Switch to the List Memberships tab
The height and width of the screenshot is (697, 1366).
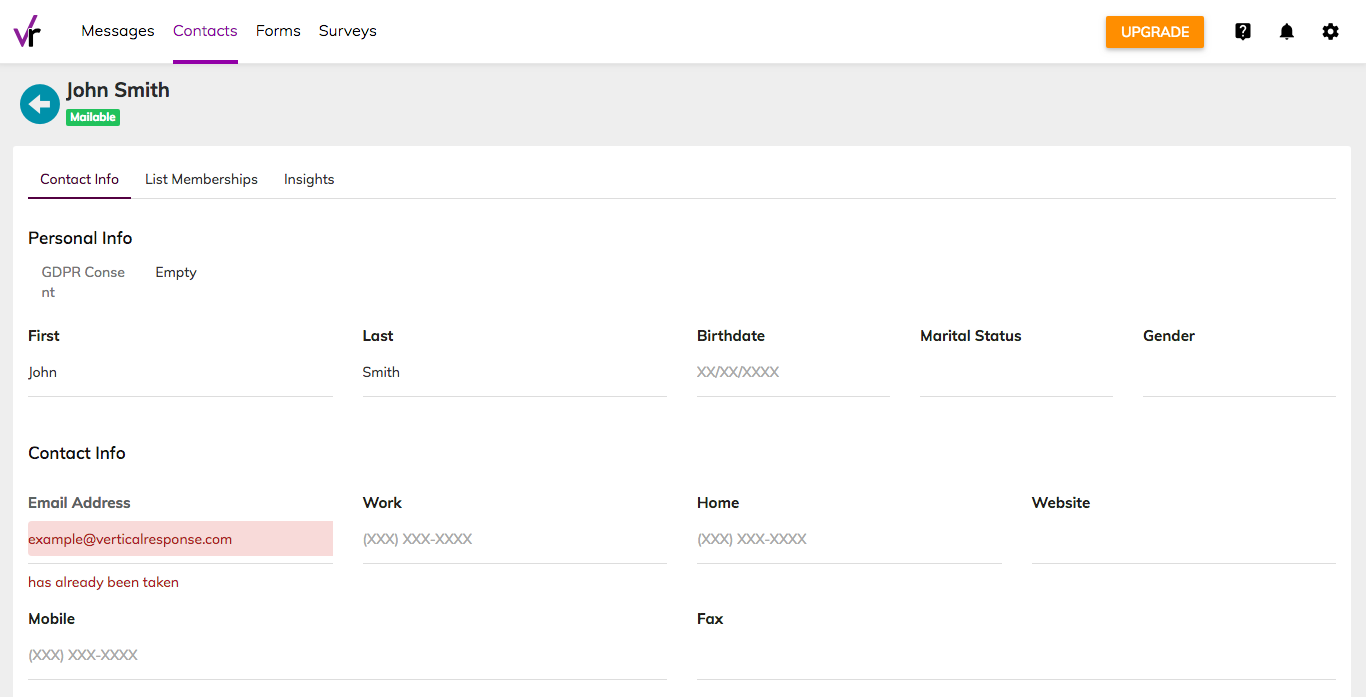click(x=201, y=179)
